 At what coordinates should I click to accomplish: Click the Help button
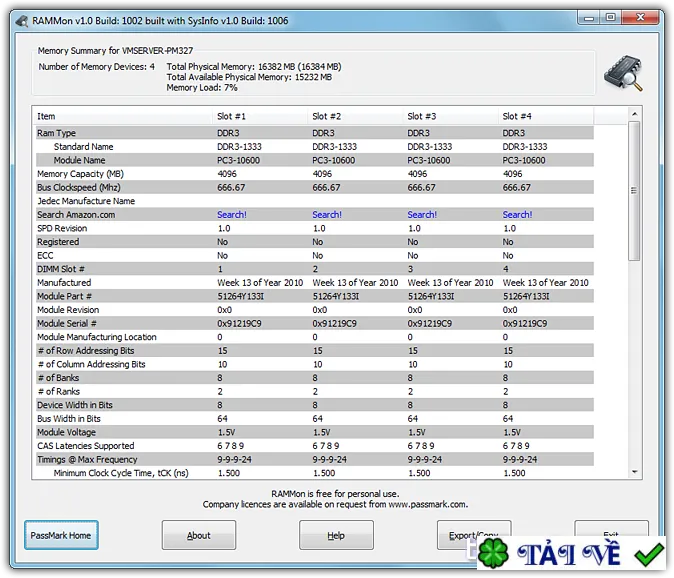[336, 535]
